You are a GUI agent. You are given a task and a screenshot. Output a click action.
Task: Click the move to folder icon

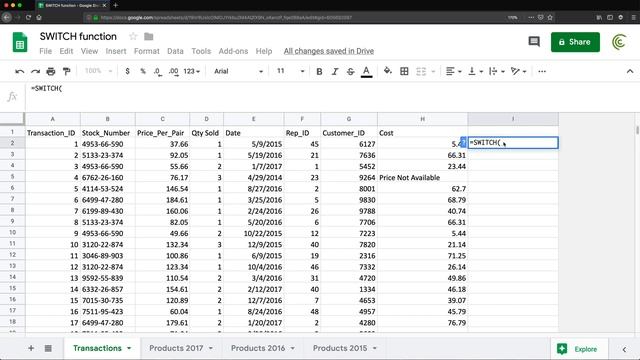(149, 37)
